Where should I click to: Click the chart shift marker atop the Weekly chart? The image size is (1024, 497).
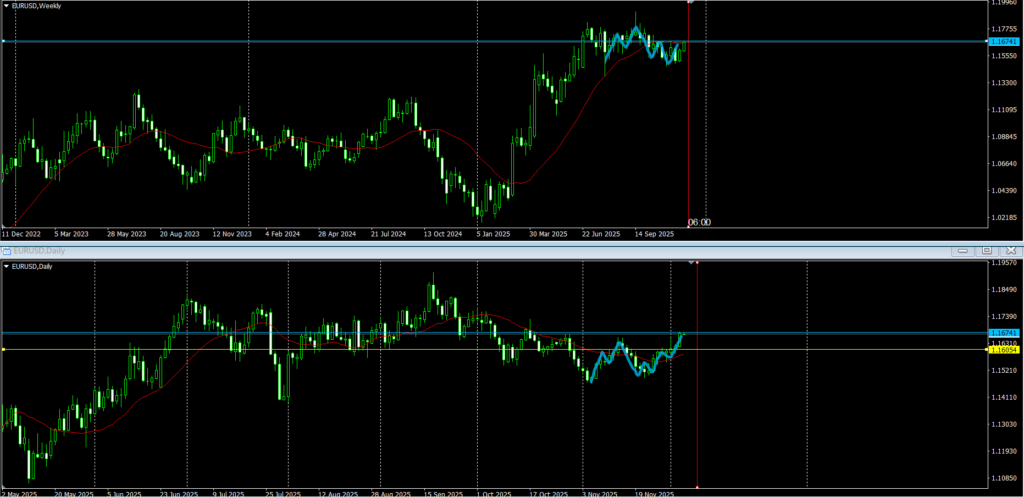[690, 3]
